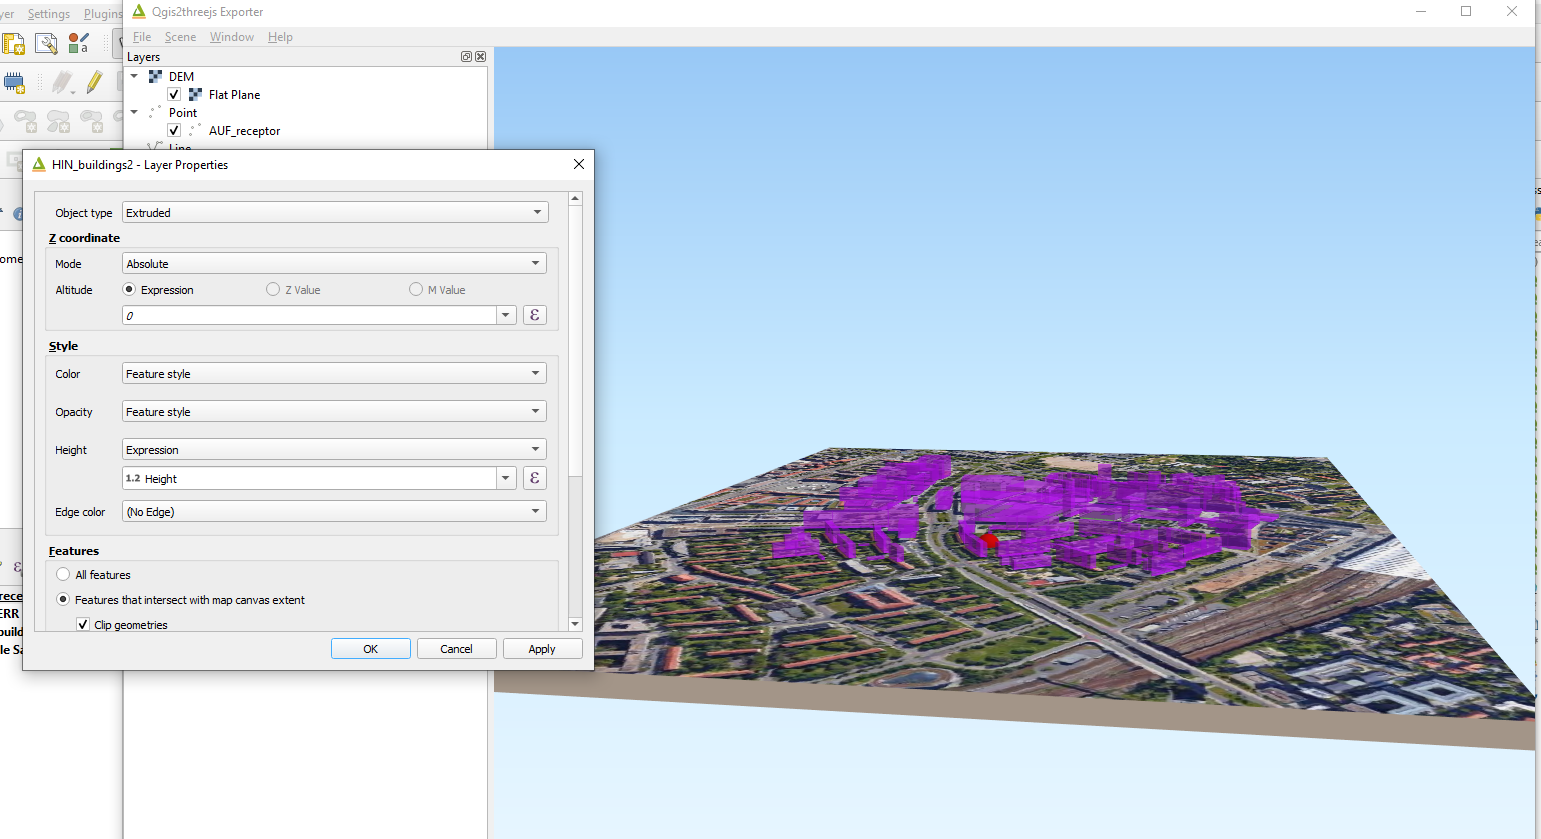Screen dimensions: 1541x839
Task: Open the expression builder beside the Altitude field
Action: coord(534,314)
